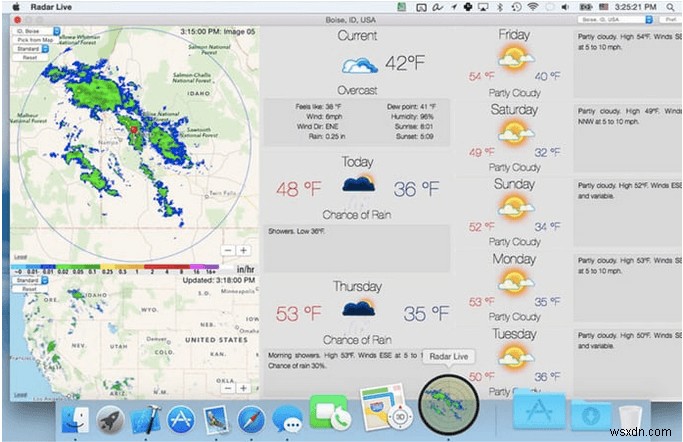This screenshot has height=442, width=683.
Task: Zoom in the radar map with plus
Action: point(244,250)
